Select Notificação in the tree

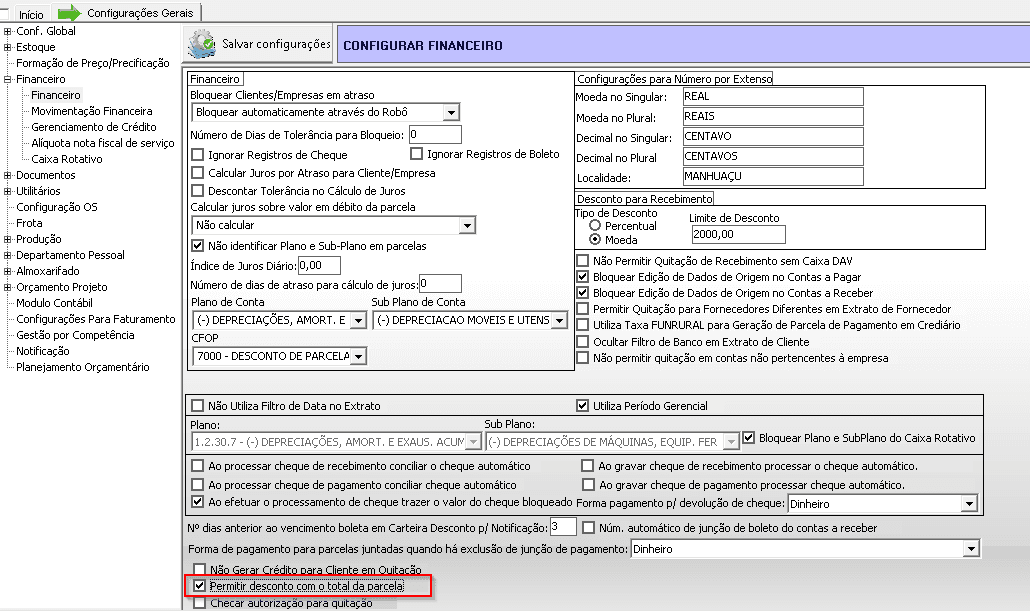(43, 351)
